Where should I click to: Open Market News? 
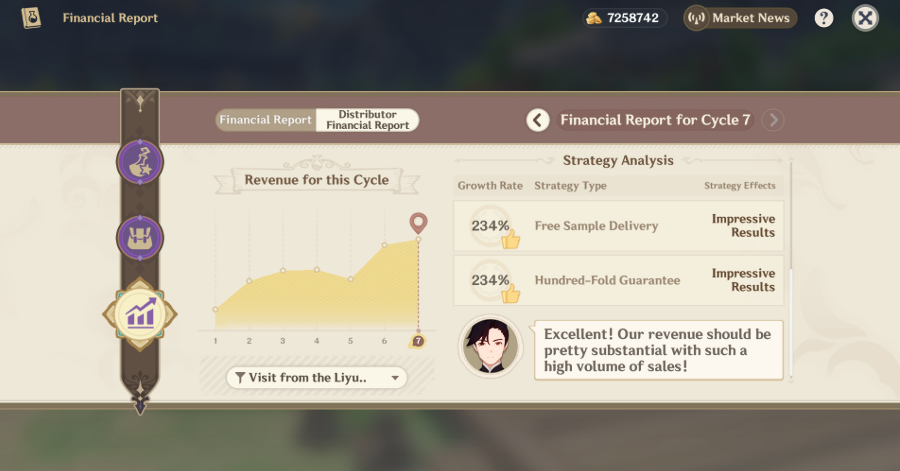(x=740, y=18)
